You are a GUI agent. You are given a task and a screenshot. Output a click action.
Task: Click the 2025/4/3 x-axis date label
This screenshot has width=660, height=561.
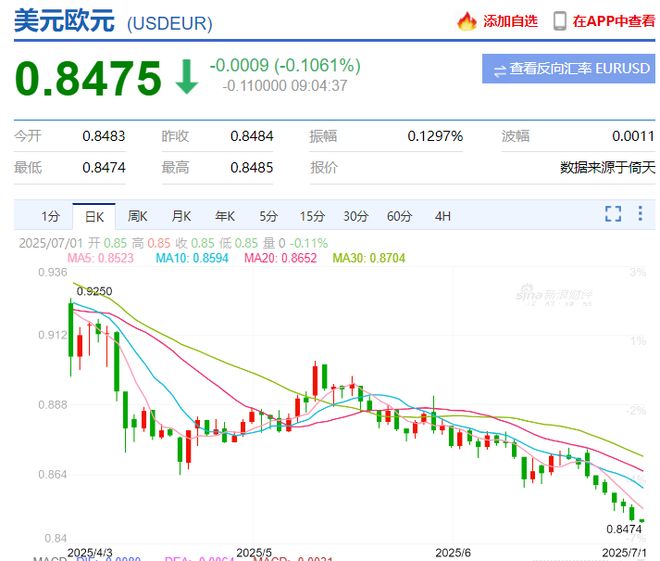[90, 552]
